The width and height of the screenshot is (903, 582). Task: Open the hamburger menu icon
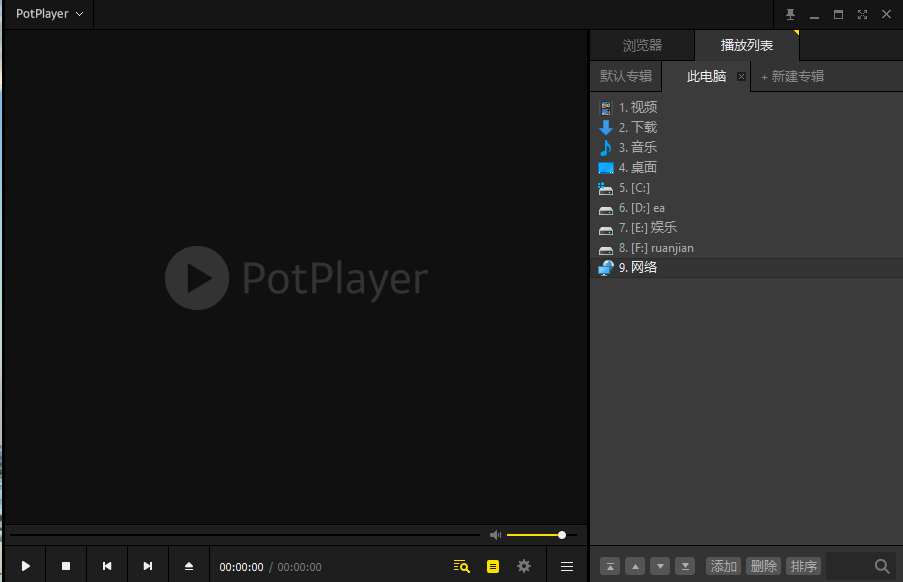coord(567,566)
